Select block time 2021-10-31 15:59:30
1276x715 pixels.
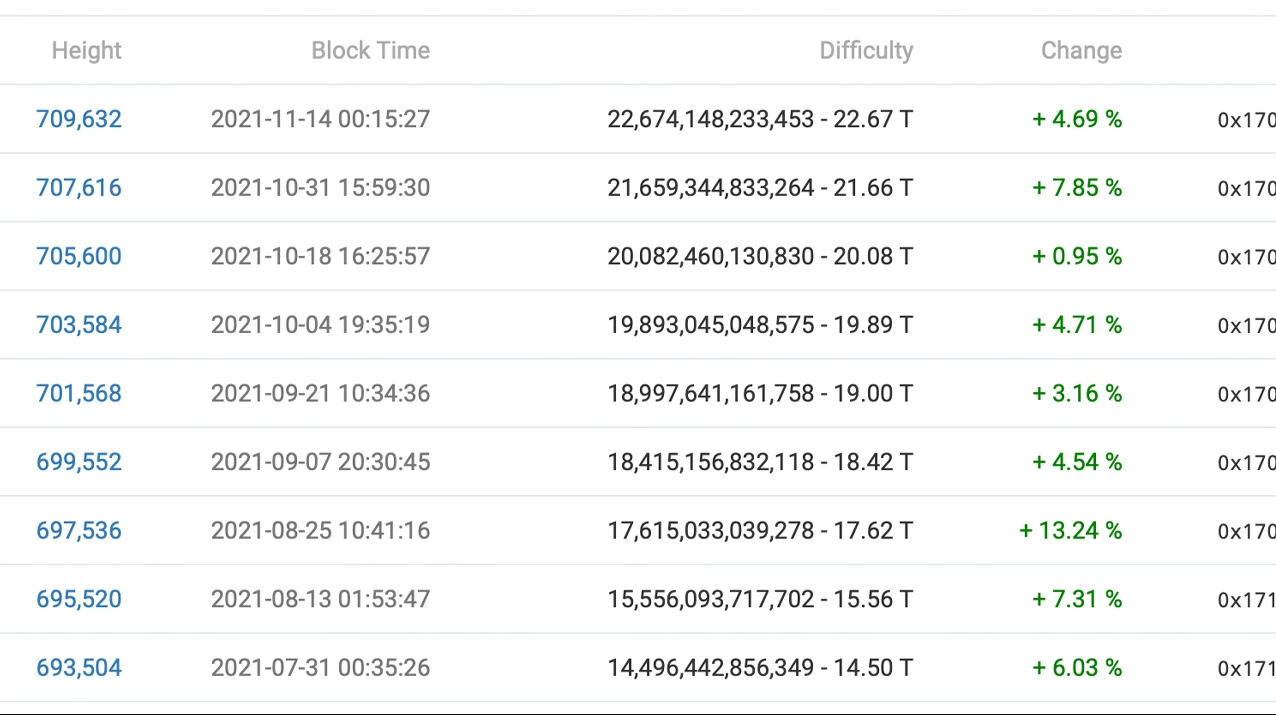coord(320,188)
